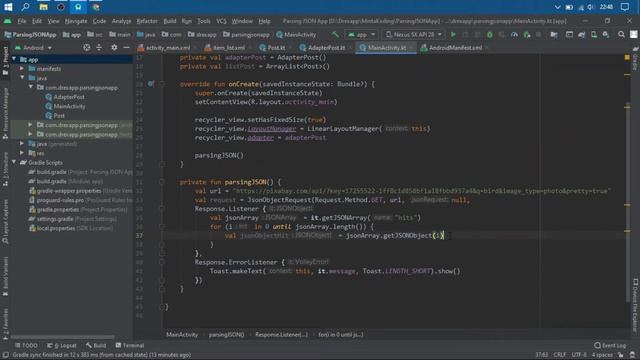
Task: Start debugging with the bug icon
Action: point(490,35)
